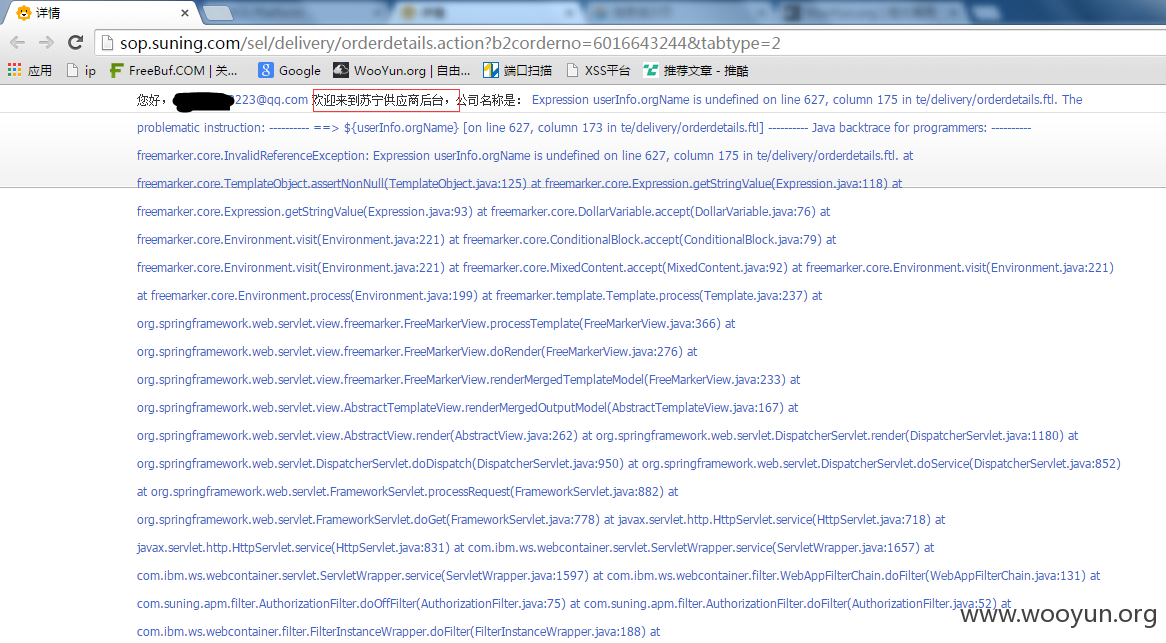1166x643 pixels.
Task: Click the FreeMarkerView.processTemplate trace line
Action: [x=436, y=324]
